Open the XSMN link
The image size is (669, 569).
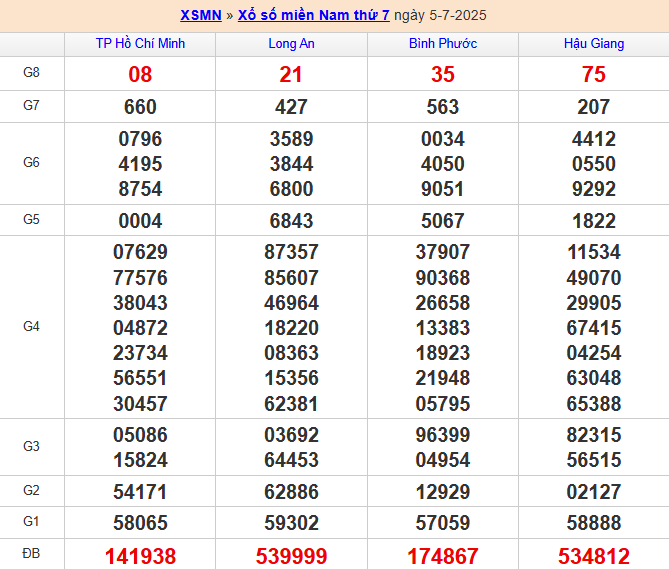pos(201,15)
